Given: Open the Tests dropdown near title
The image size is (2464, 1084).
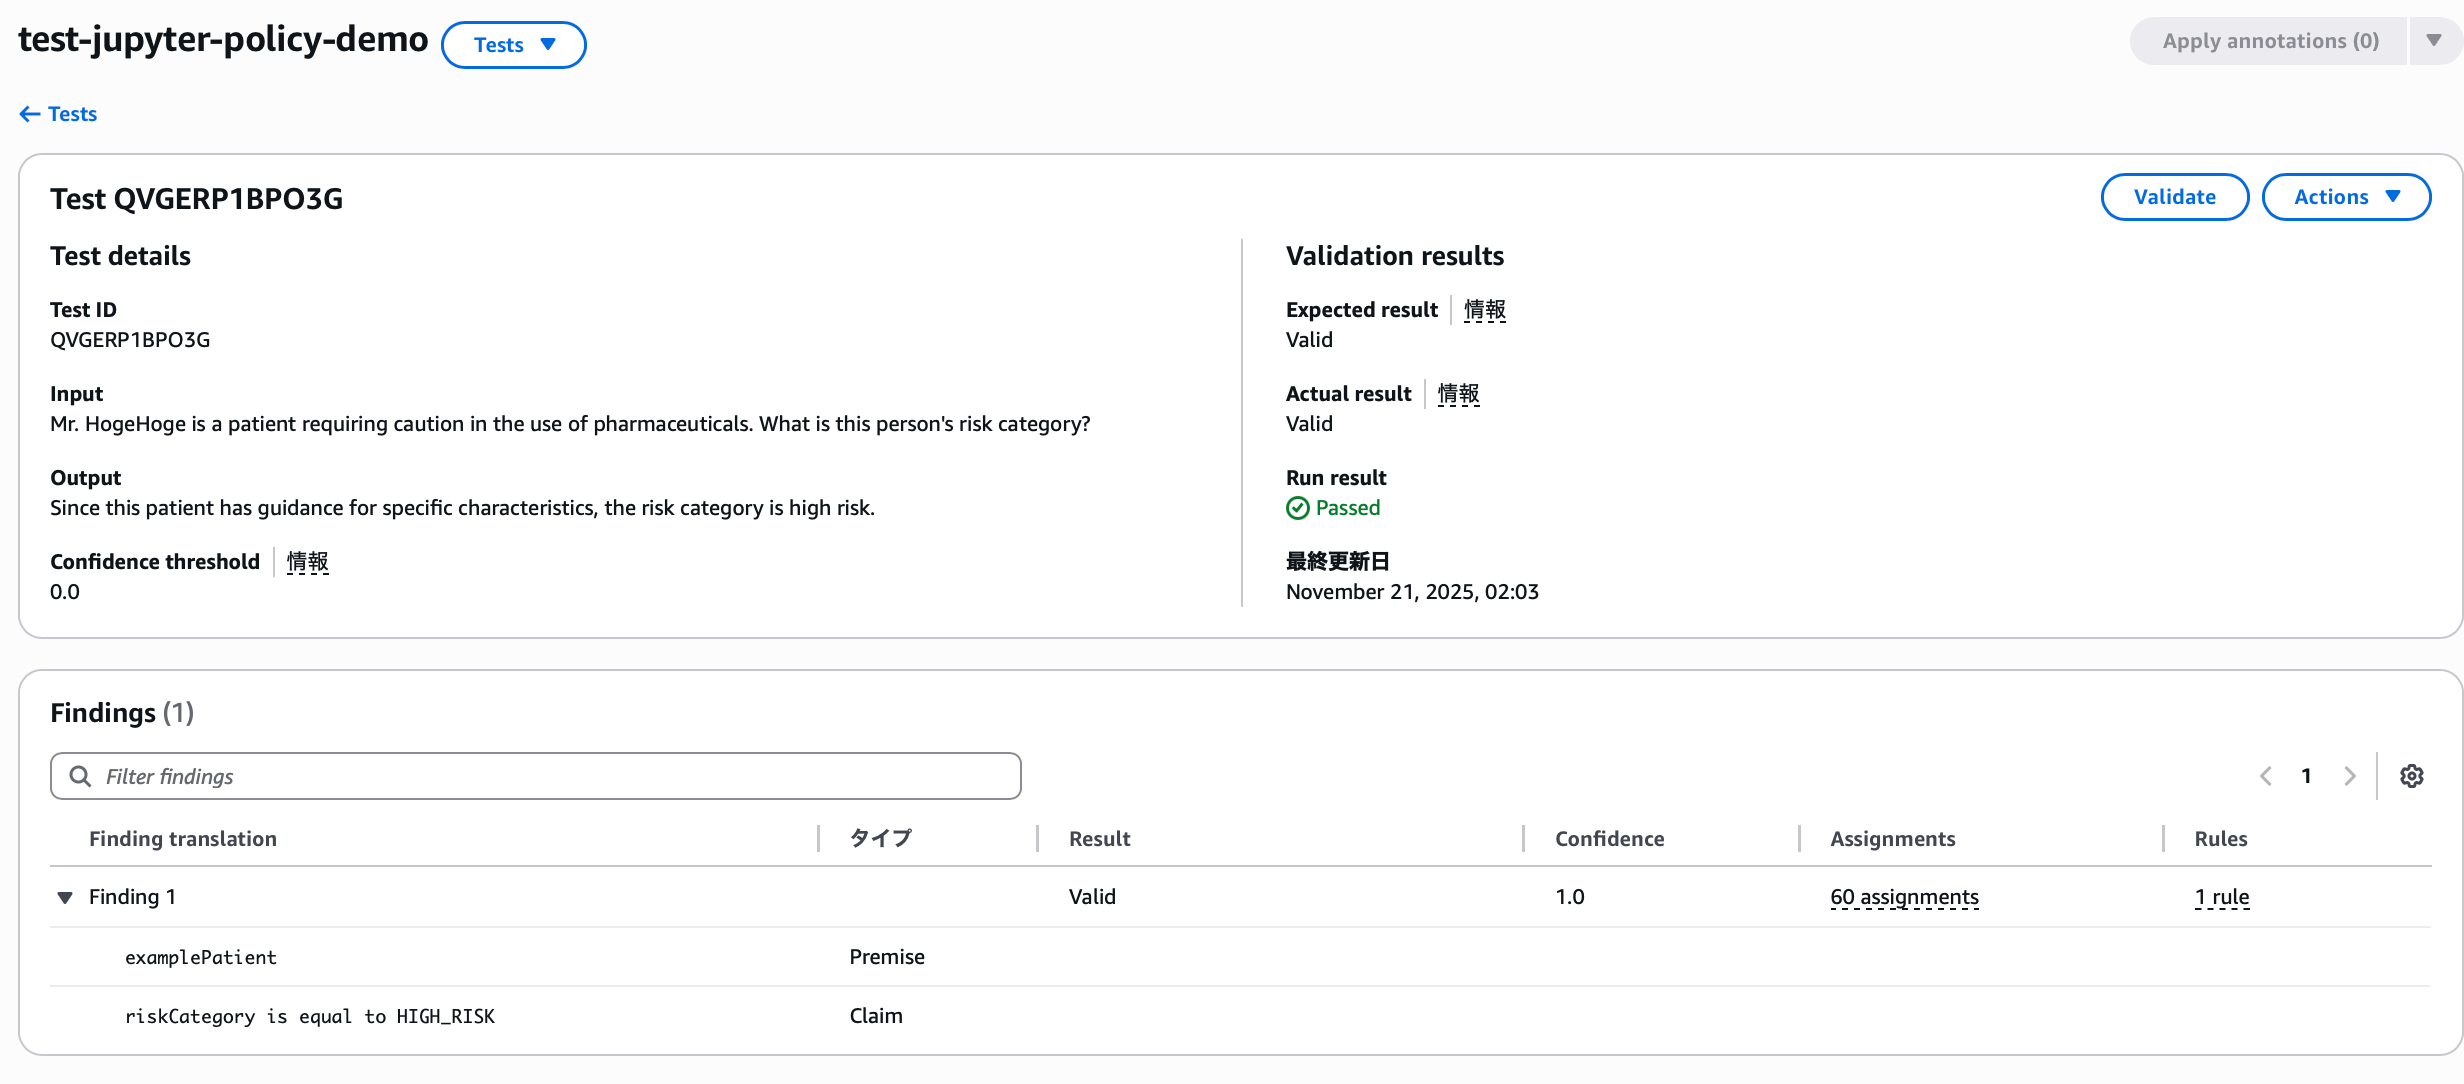Looking at the screenshot, I should pos(513,45).
